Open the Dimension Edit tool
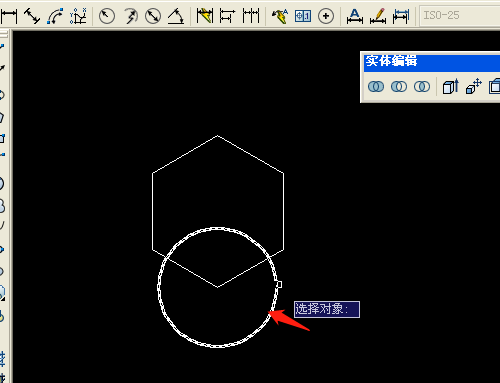This screenshot has height=383, width=500. [x=355, y=16]
